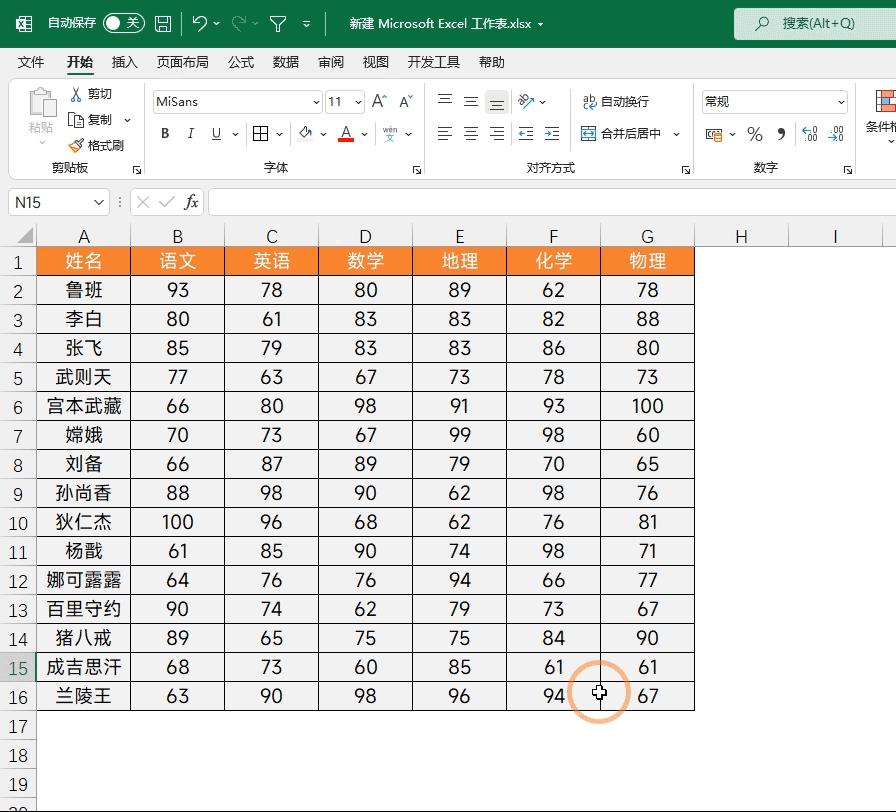Click the red font color swatch
This screenshot has width=896, height=812.
[345, 140]
